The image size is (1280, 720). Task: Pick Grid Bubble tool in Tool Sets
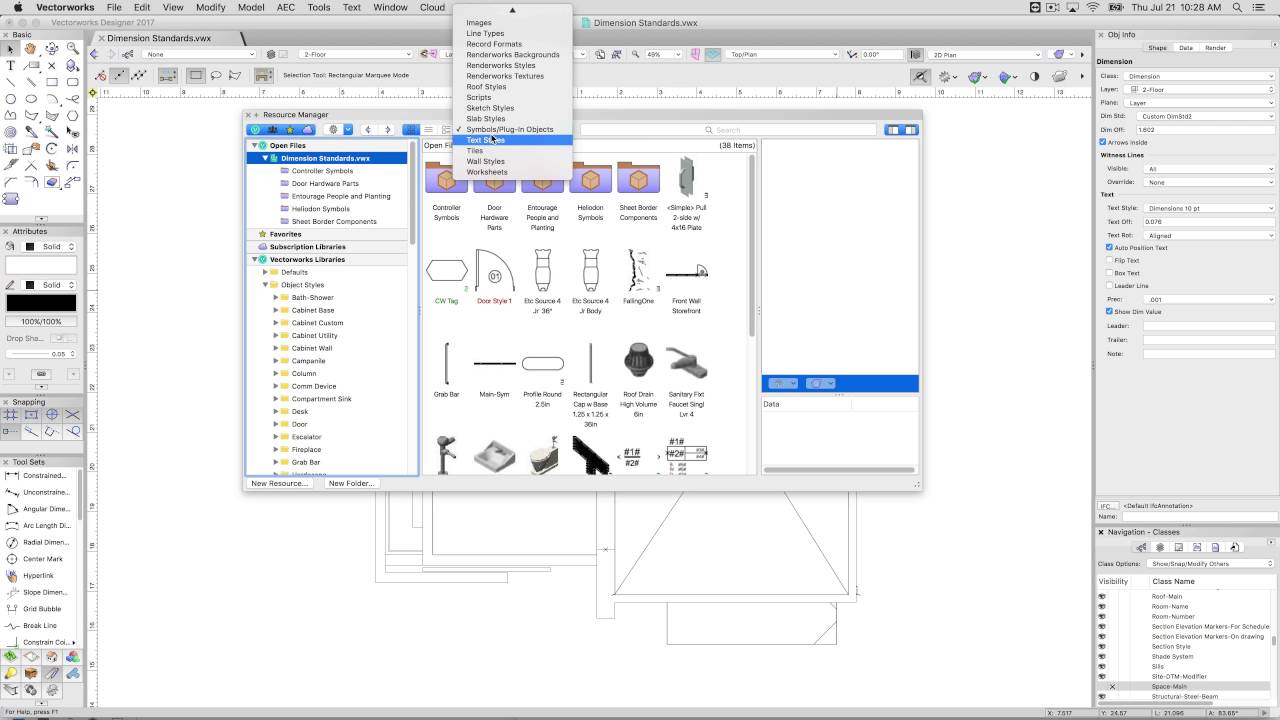[x=35, y=609]
